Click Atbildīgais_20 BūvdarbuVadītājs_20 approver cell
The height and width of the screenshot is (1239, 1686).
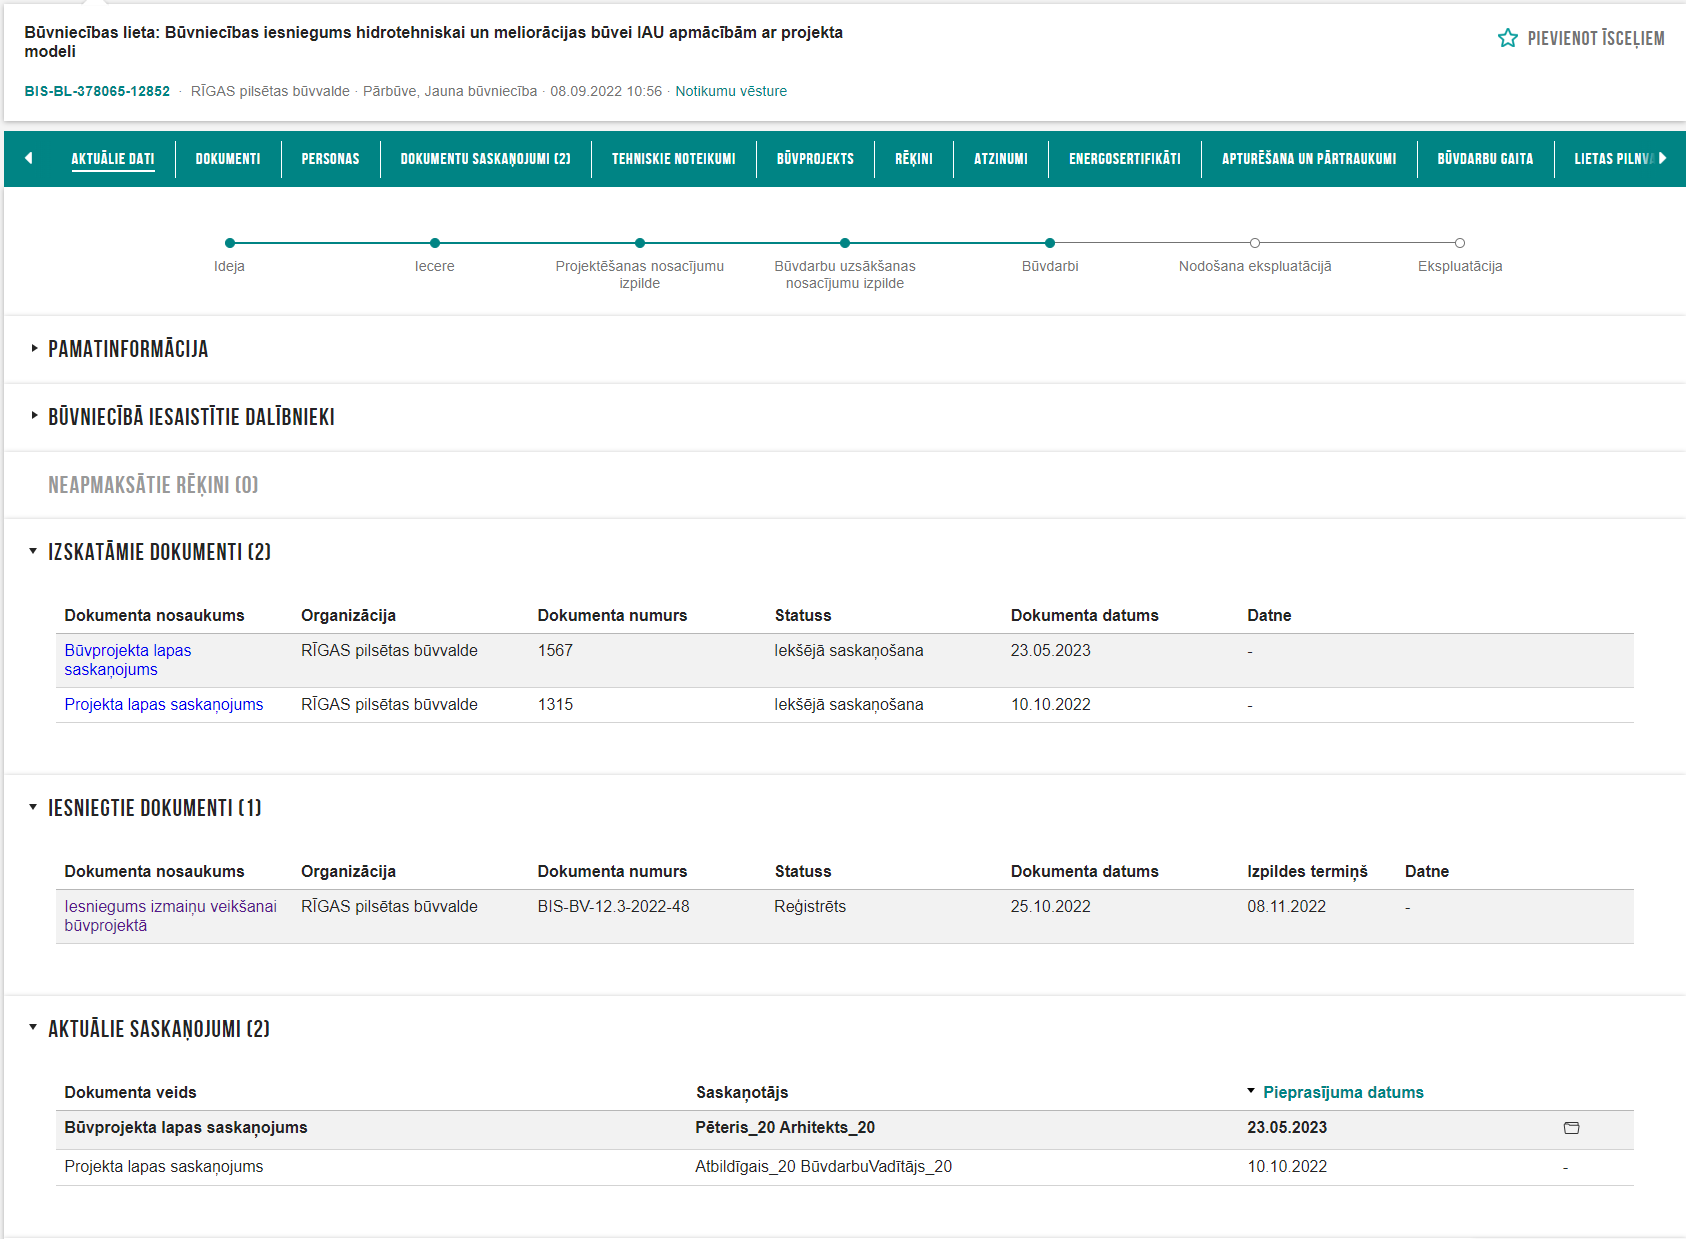pyautogui.click(x=823, y=1167)
